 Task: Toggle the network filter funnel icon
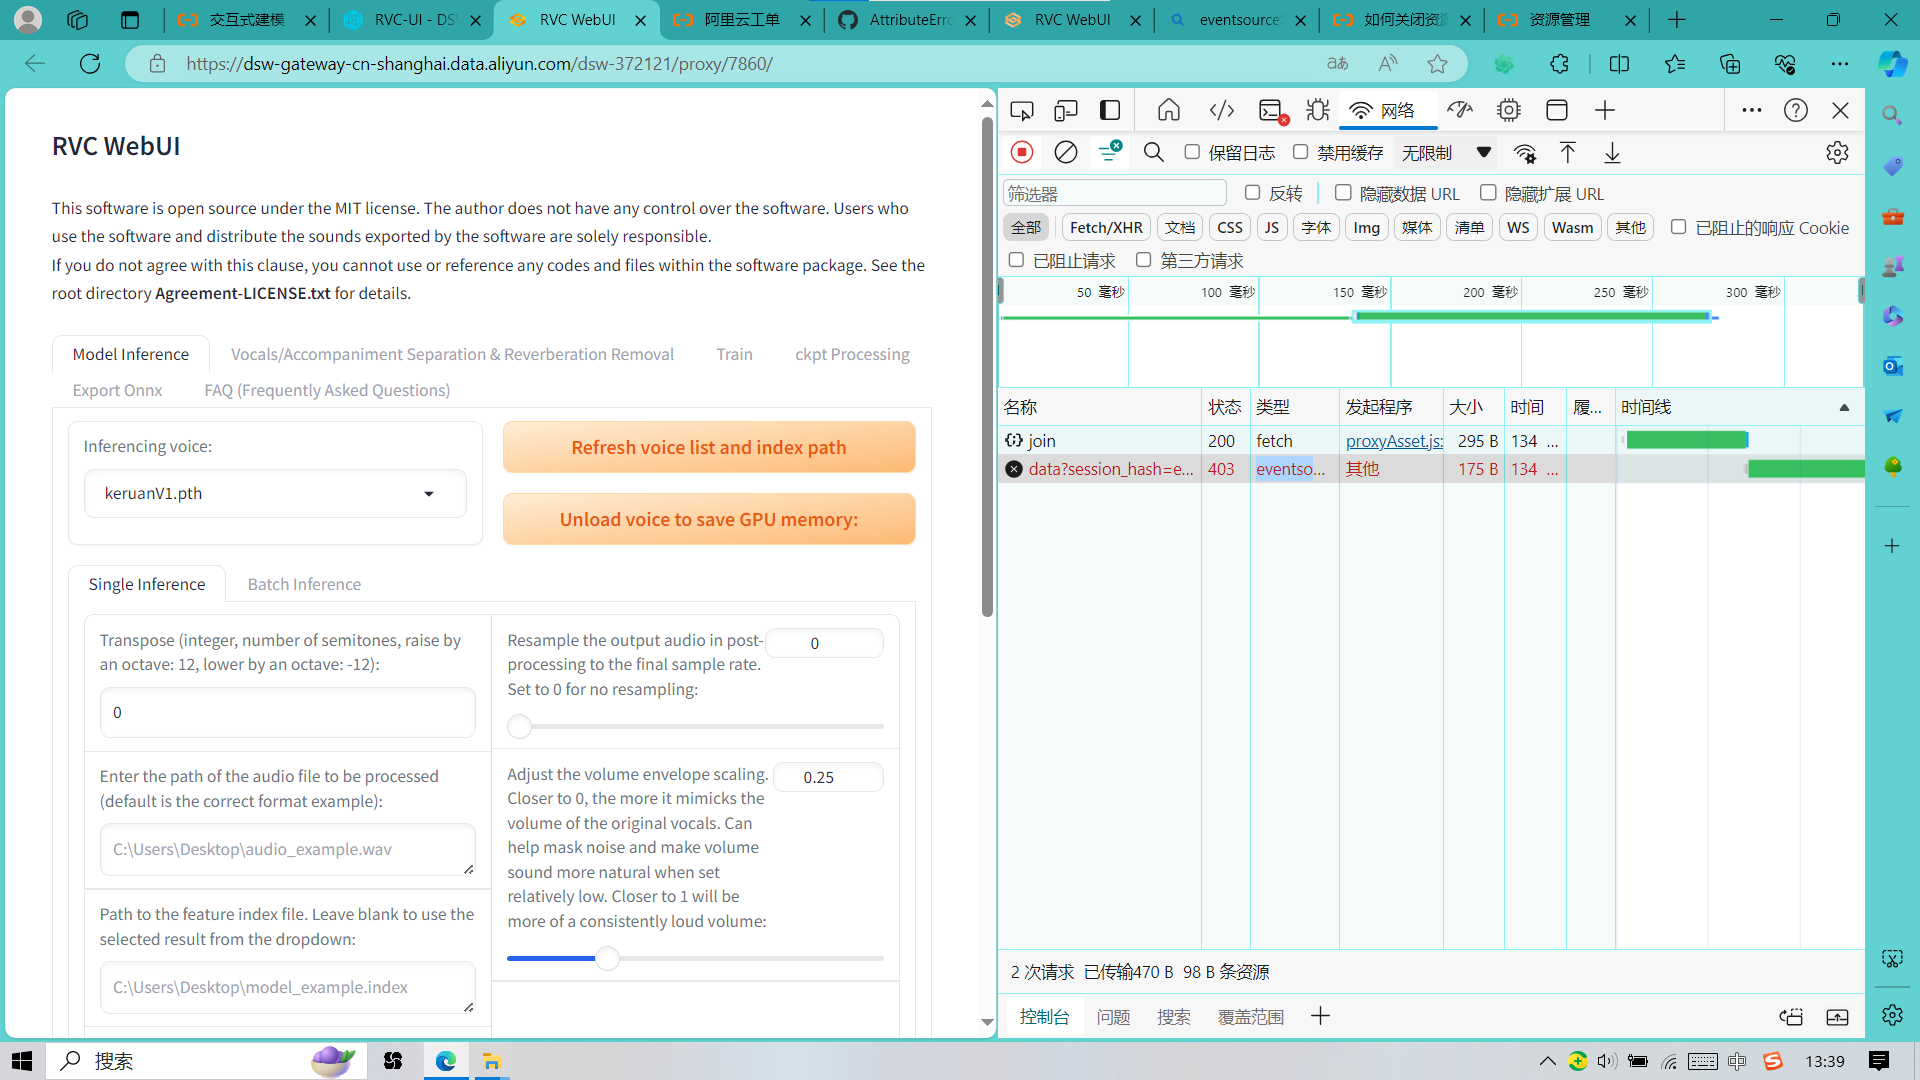(x=1110, y=152)
